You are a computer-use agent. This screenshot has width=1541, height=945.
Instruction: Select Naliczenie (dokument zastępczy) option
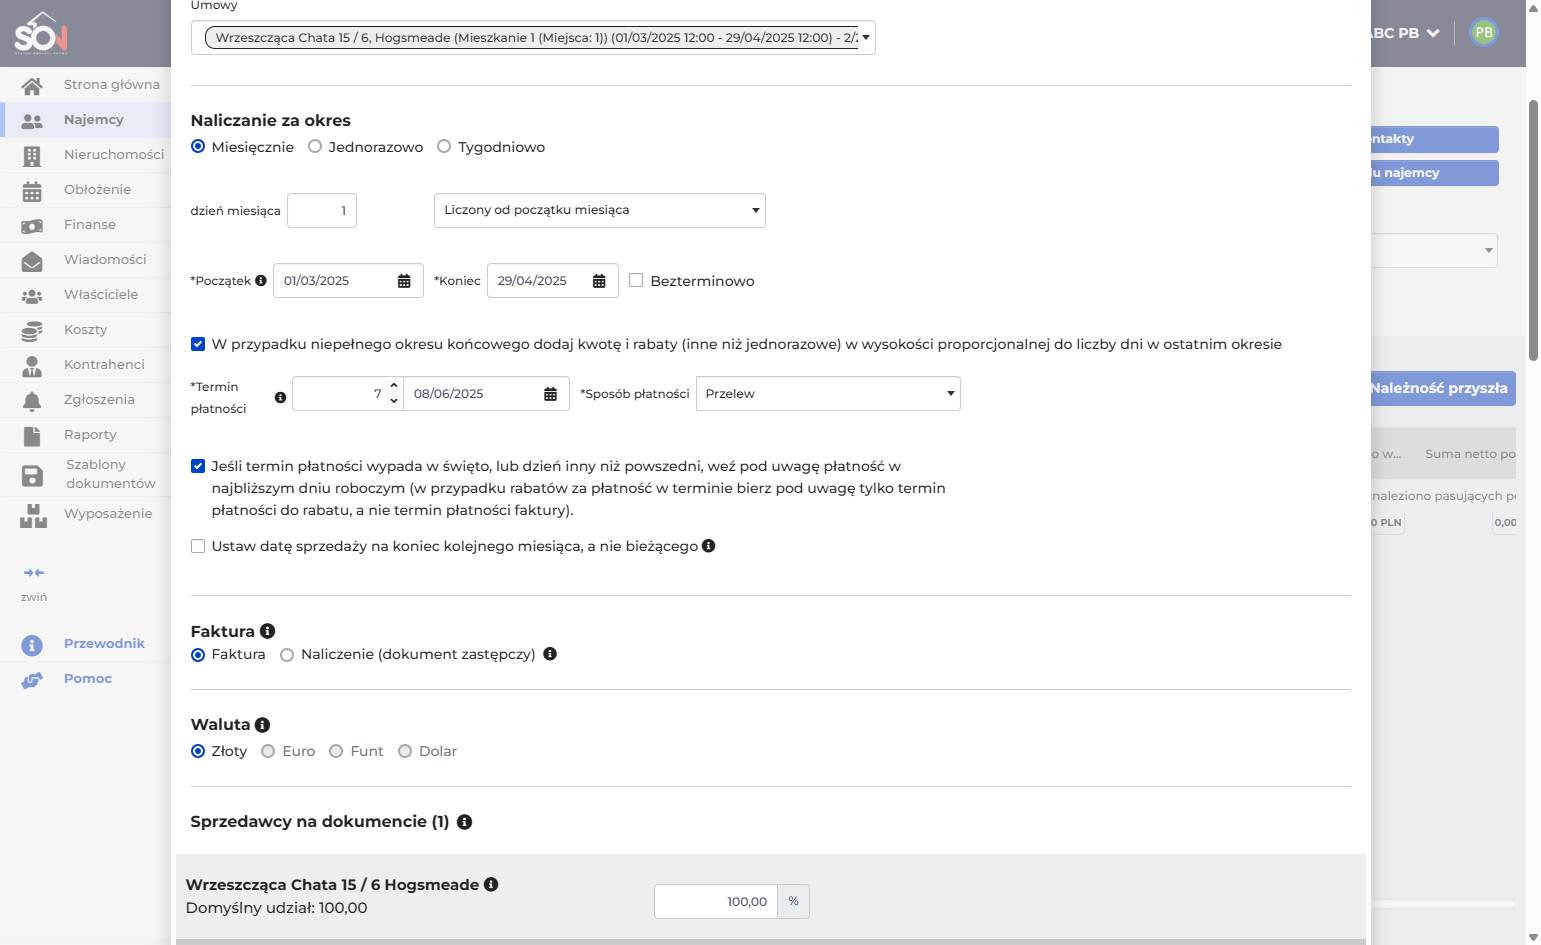coord(287,655)
